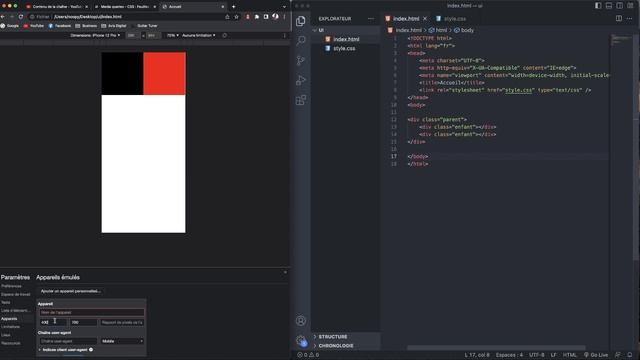Open the browser three-dot menu
This screenshot has width=640, height=360.
pos(284,17)
